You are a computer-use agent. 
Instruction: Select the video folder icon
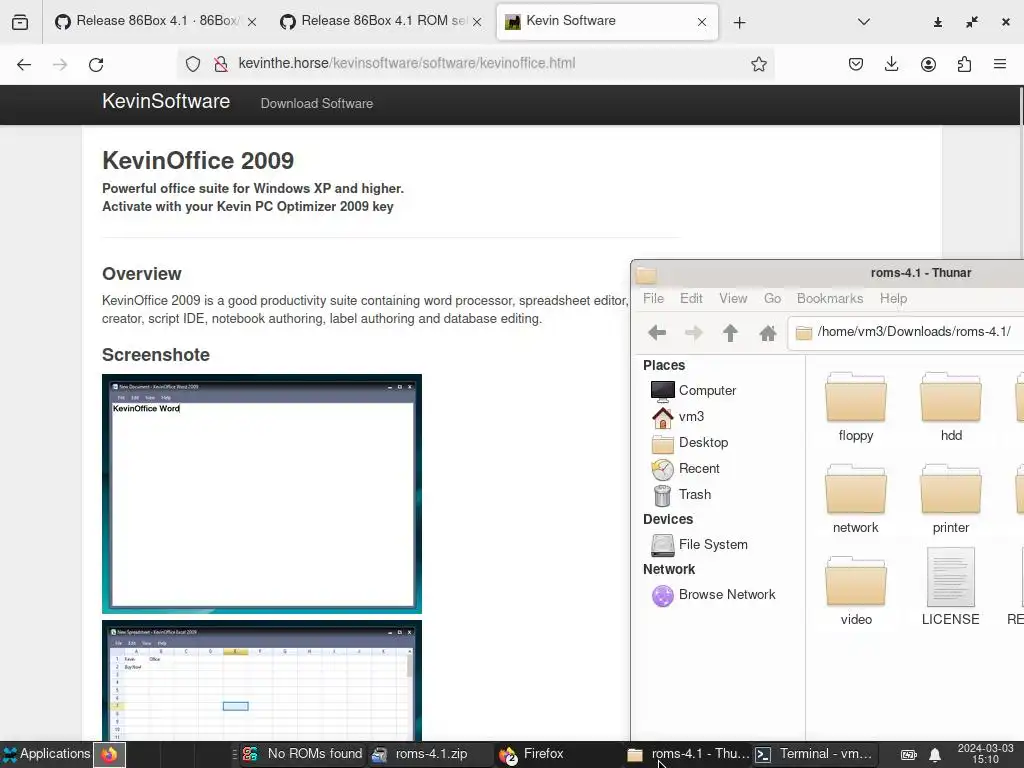point(856,582)
